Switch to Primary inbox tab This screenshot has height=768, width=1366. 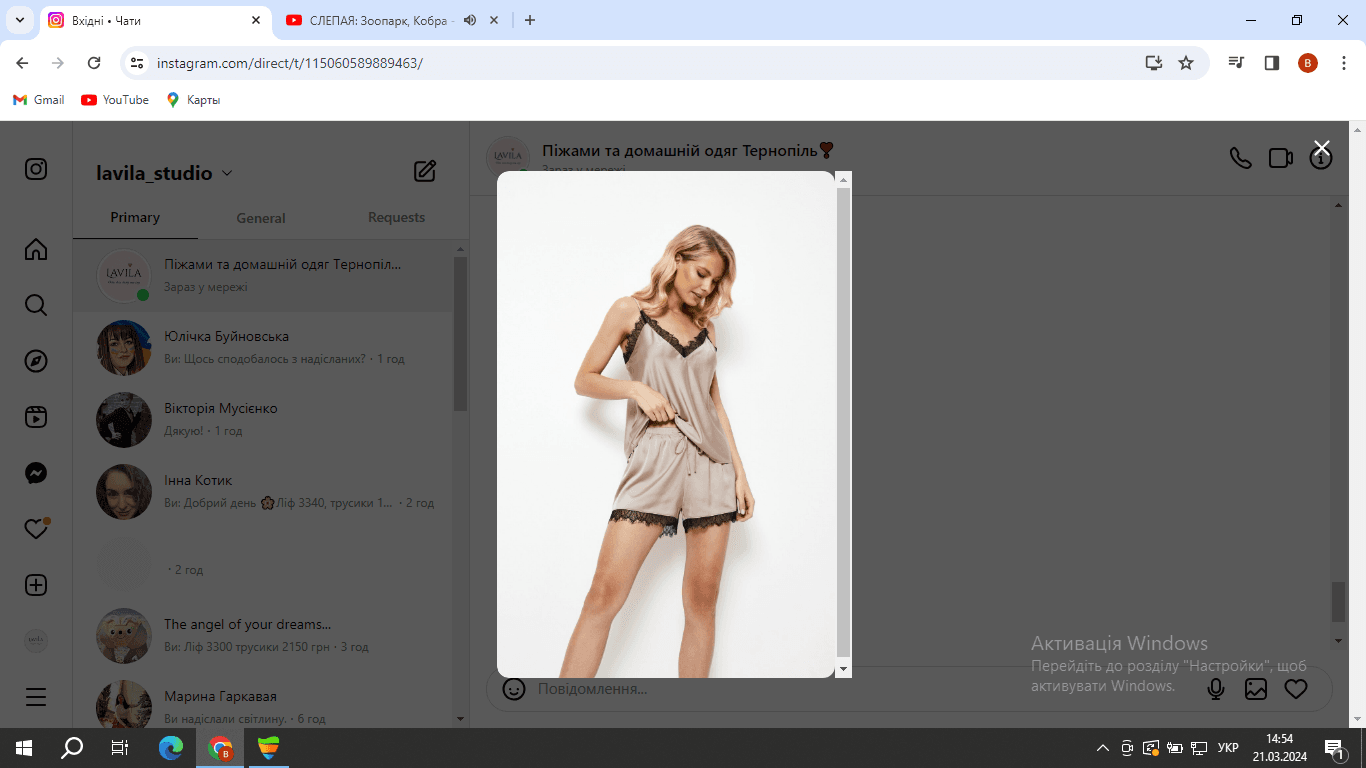point(135,217)
